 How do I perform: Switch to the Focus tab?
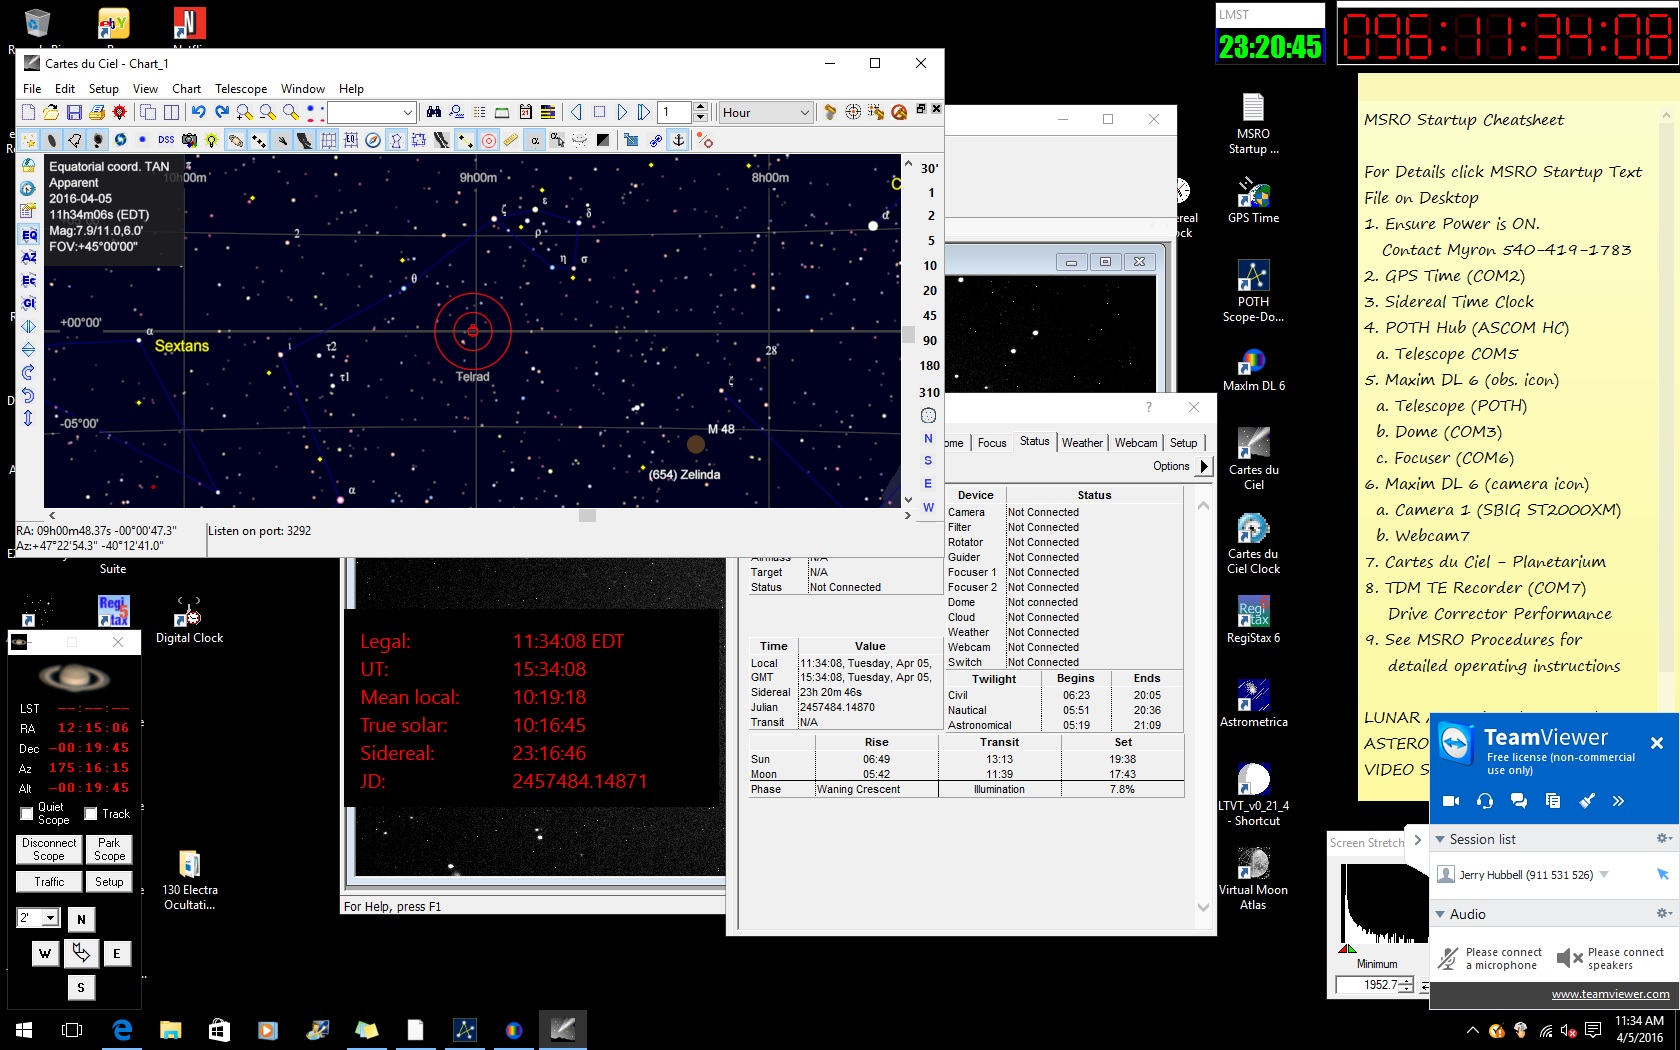992,443
